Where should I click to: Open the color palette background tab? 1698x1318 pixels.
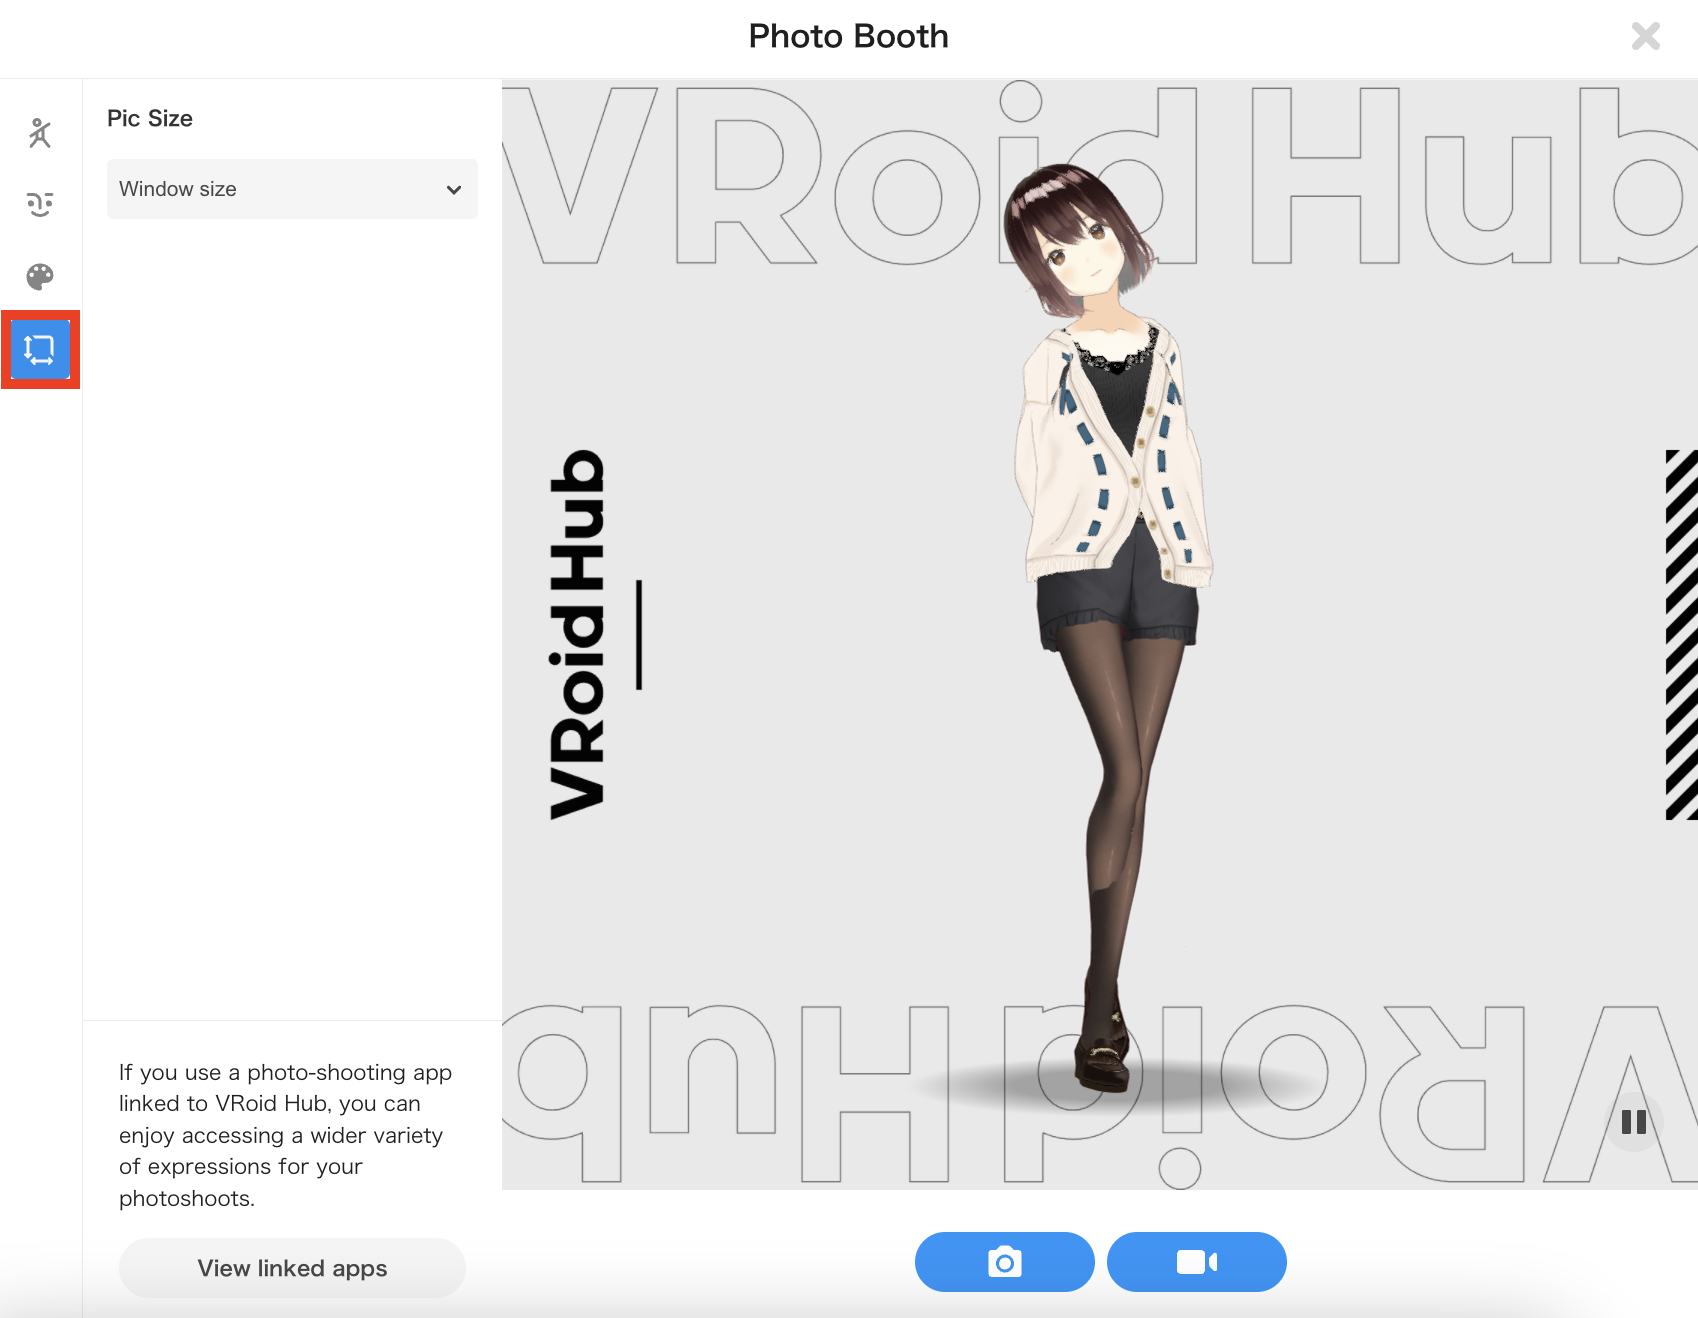click(40, 276)
